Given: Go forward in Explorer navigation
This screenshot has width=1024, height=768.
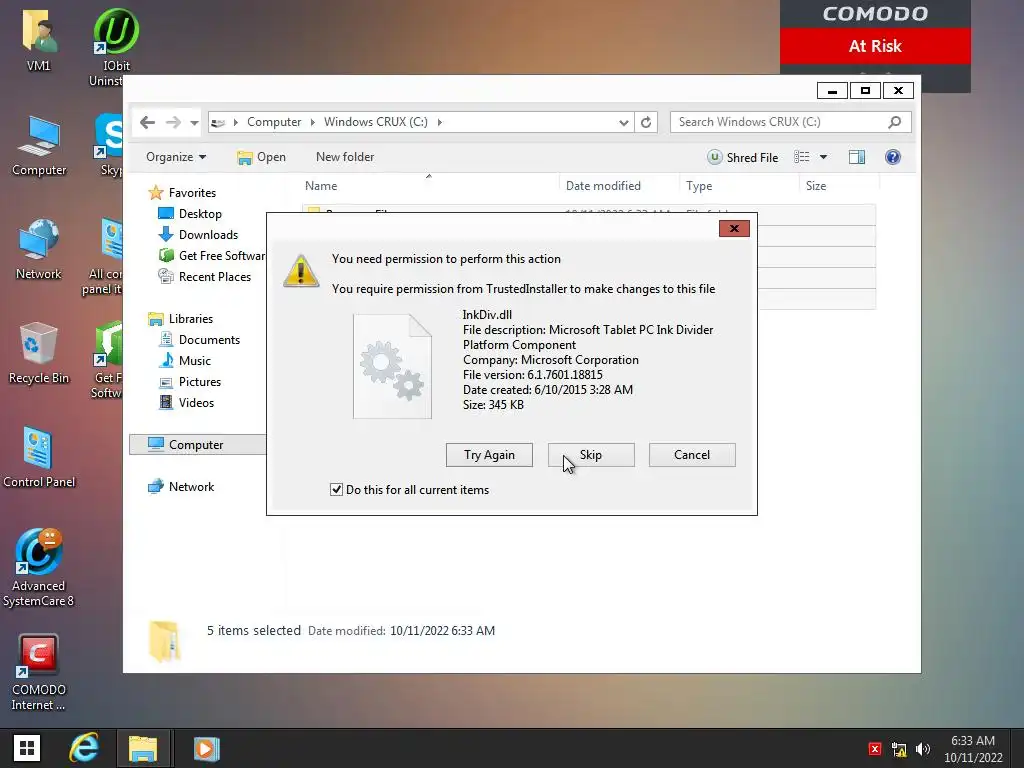Looking at the screenshot, I should coord(173,122).
